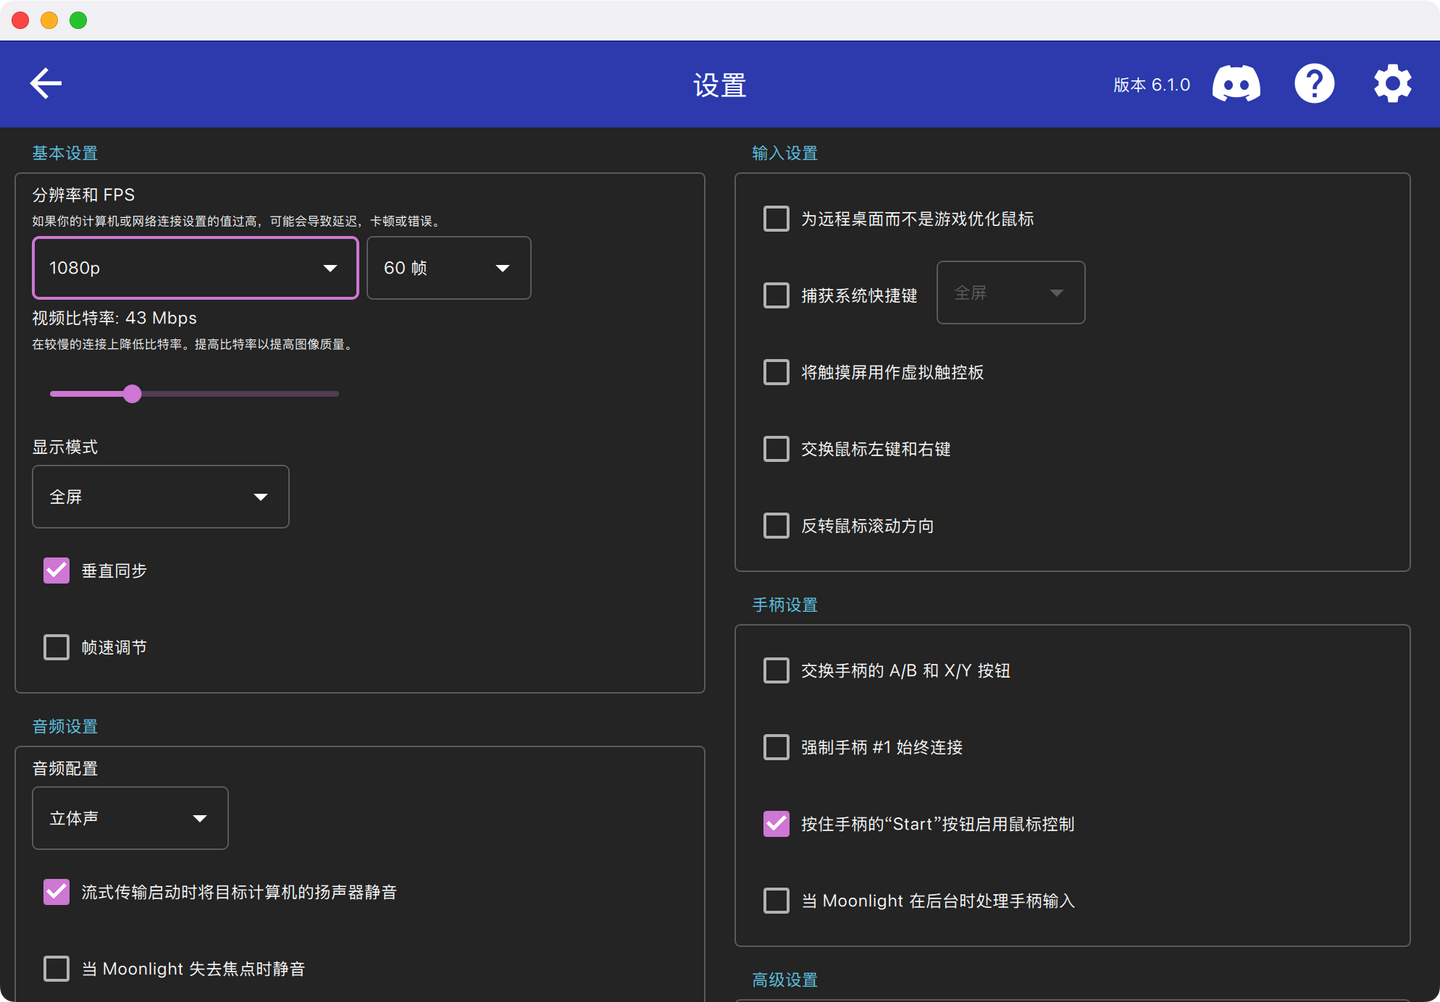Screen dimensions: 1440x1002
Task: Click the 版本 6.1.0 version text
Action: tap(1152, 85)
